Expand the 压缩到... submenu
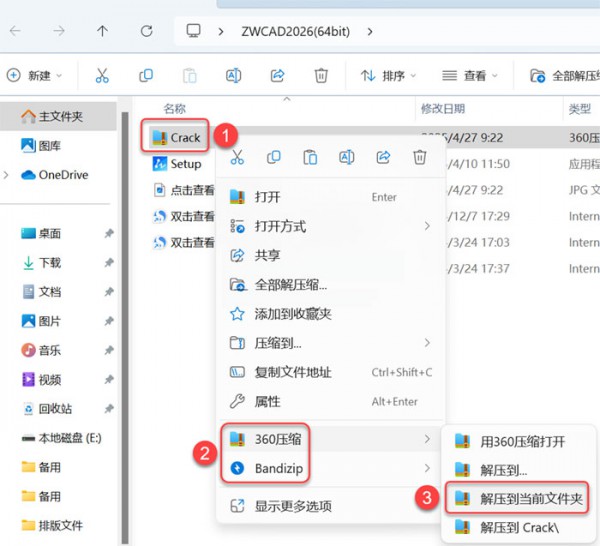This screenshot has height=546, width=600. (x=331, y=343)
